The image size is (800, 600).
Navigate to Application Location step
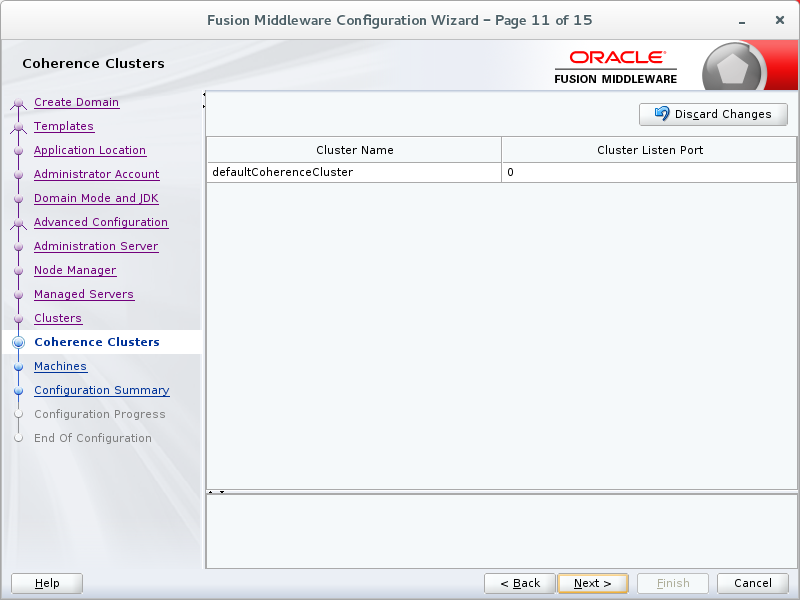tap(90, 150)
